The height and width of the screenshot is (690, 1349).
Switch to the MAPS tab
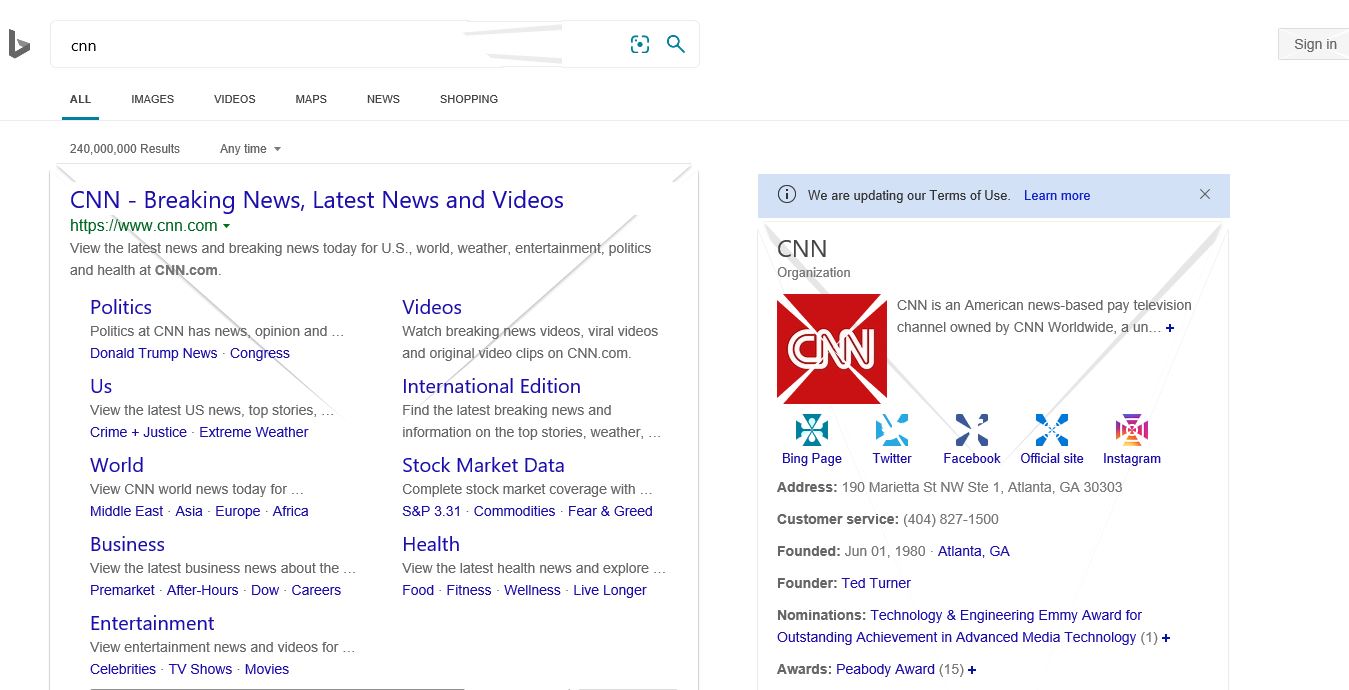(311, 99)
